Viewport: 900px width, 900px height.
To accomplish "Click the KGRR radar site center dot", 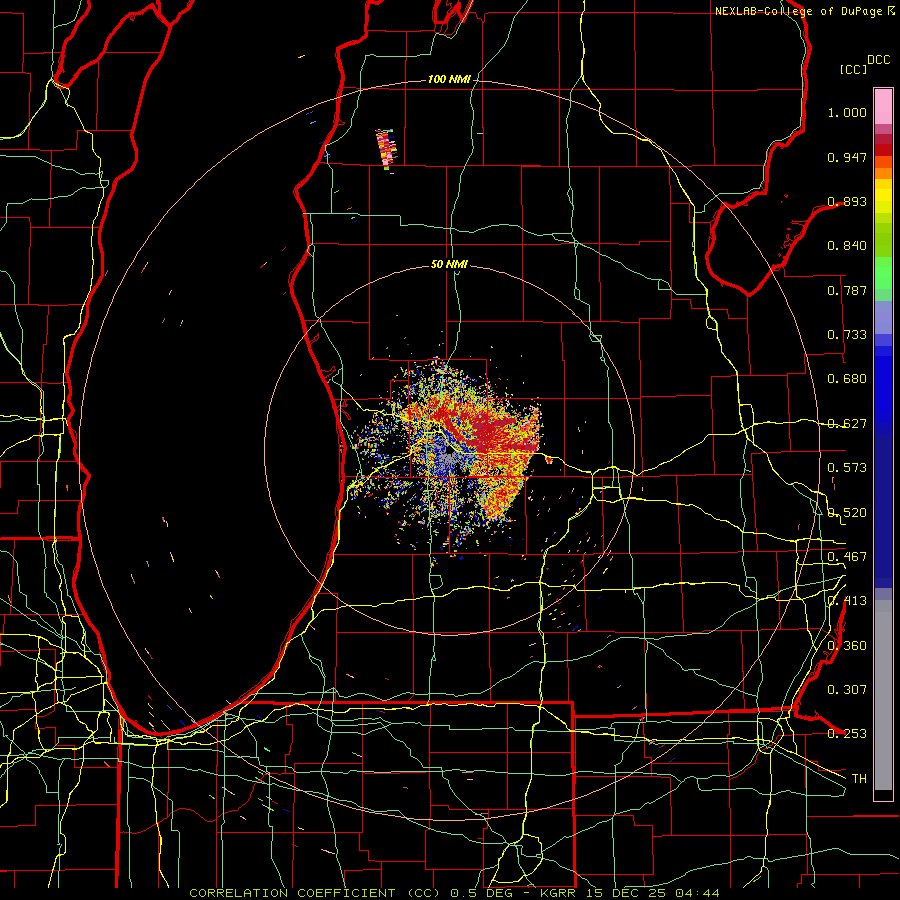I will (449, 451).
